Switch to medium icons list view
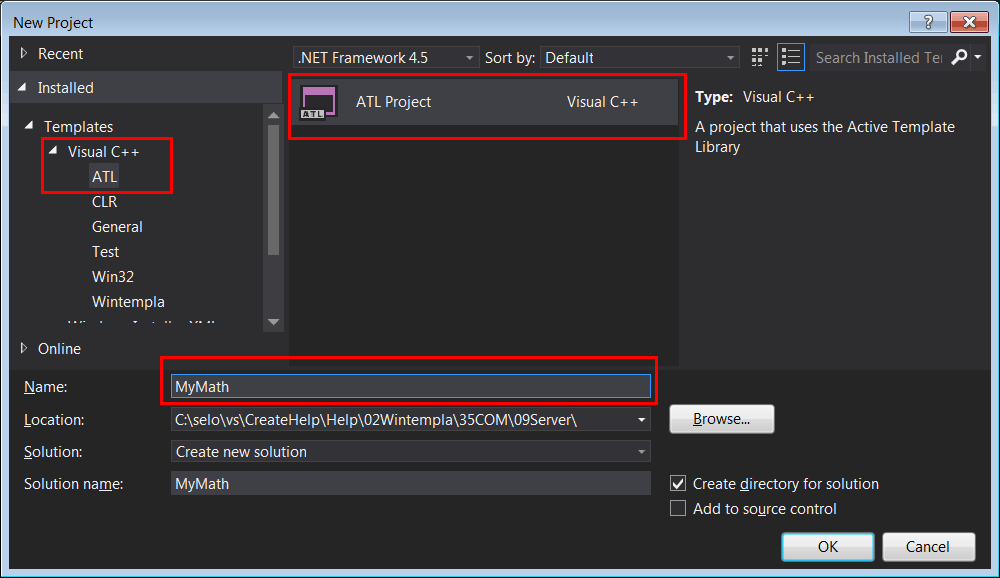1000x578 pixels. 791,57
